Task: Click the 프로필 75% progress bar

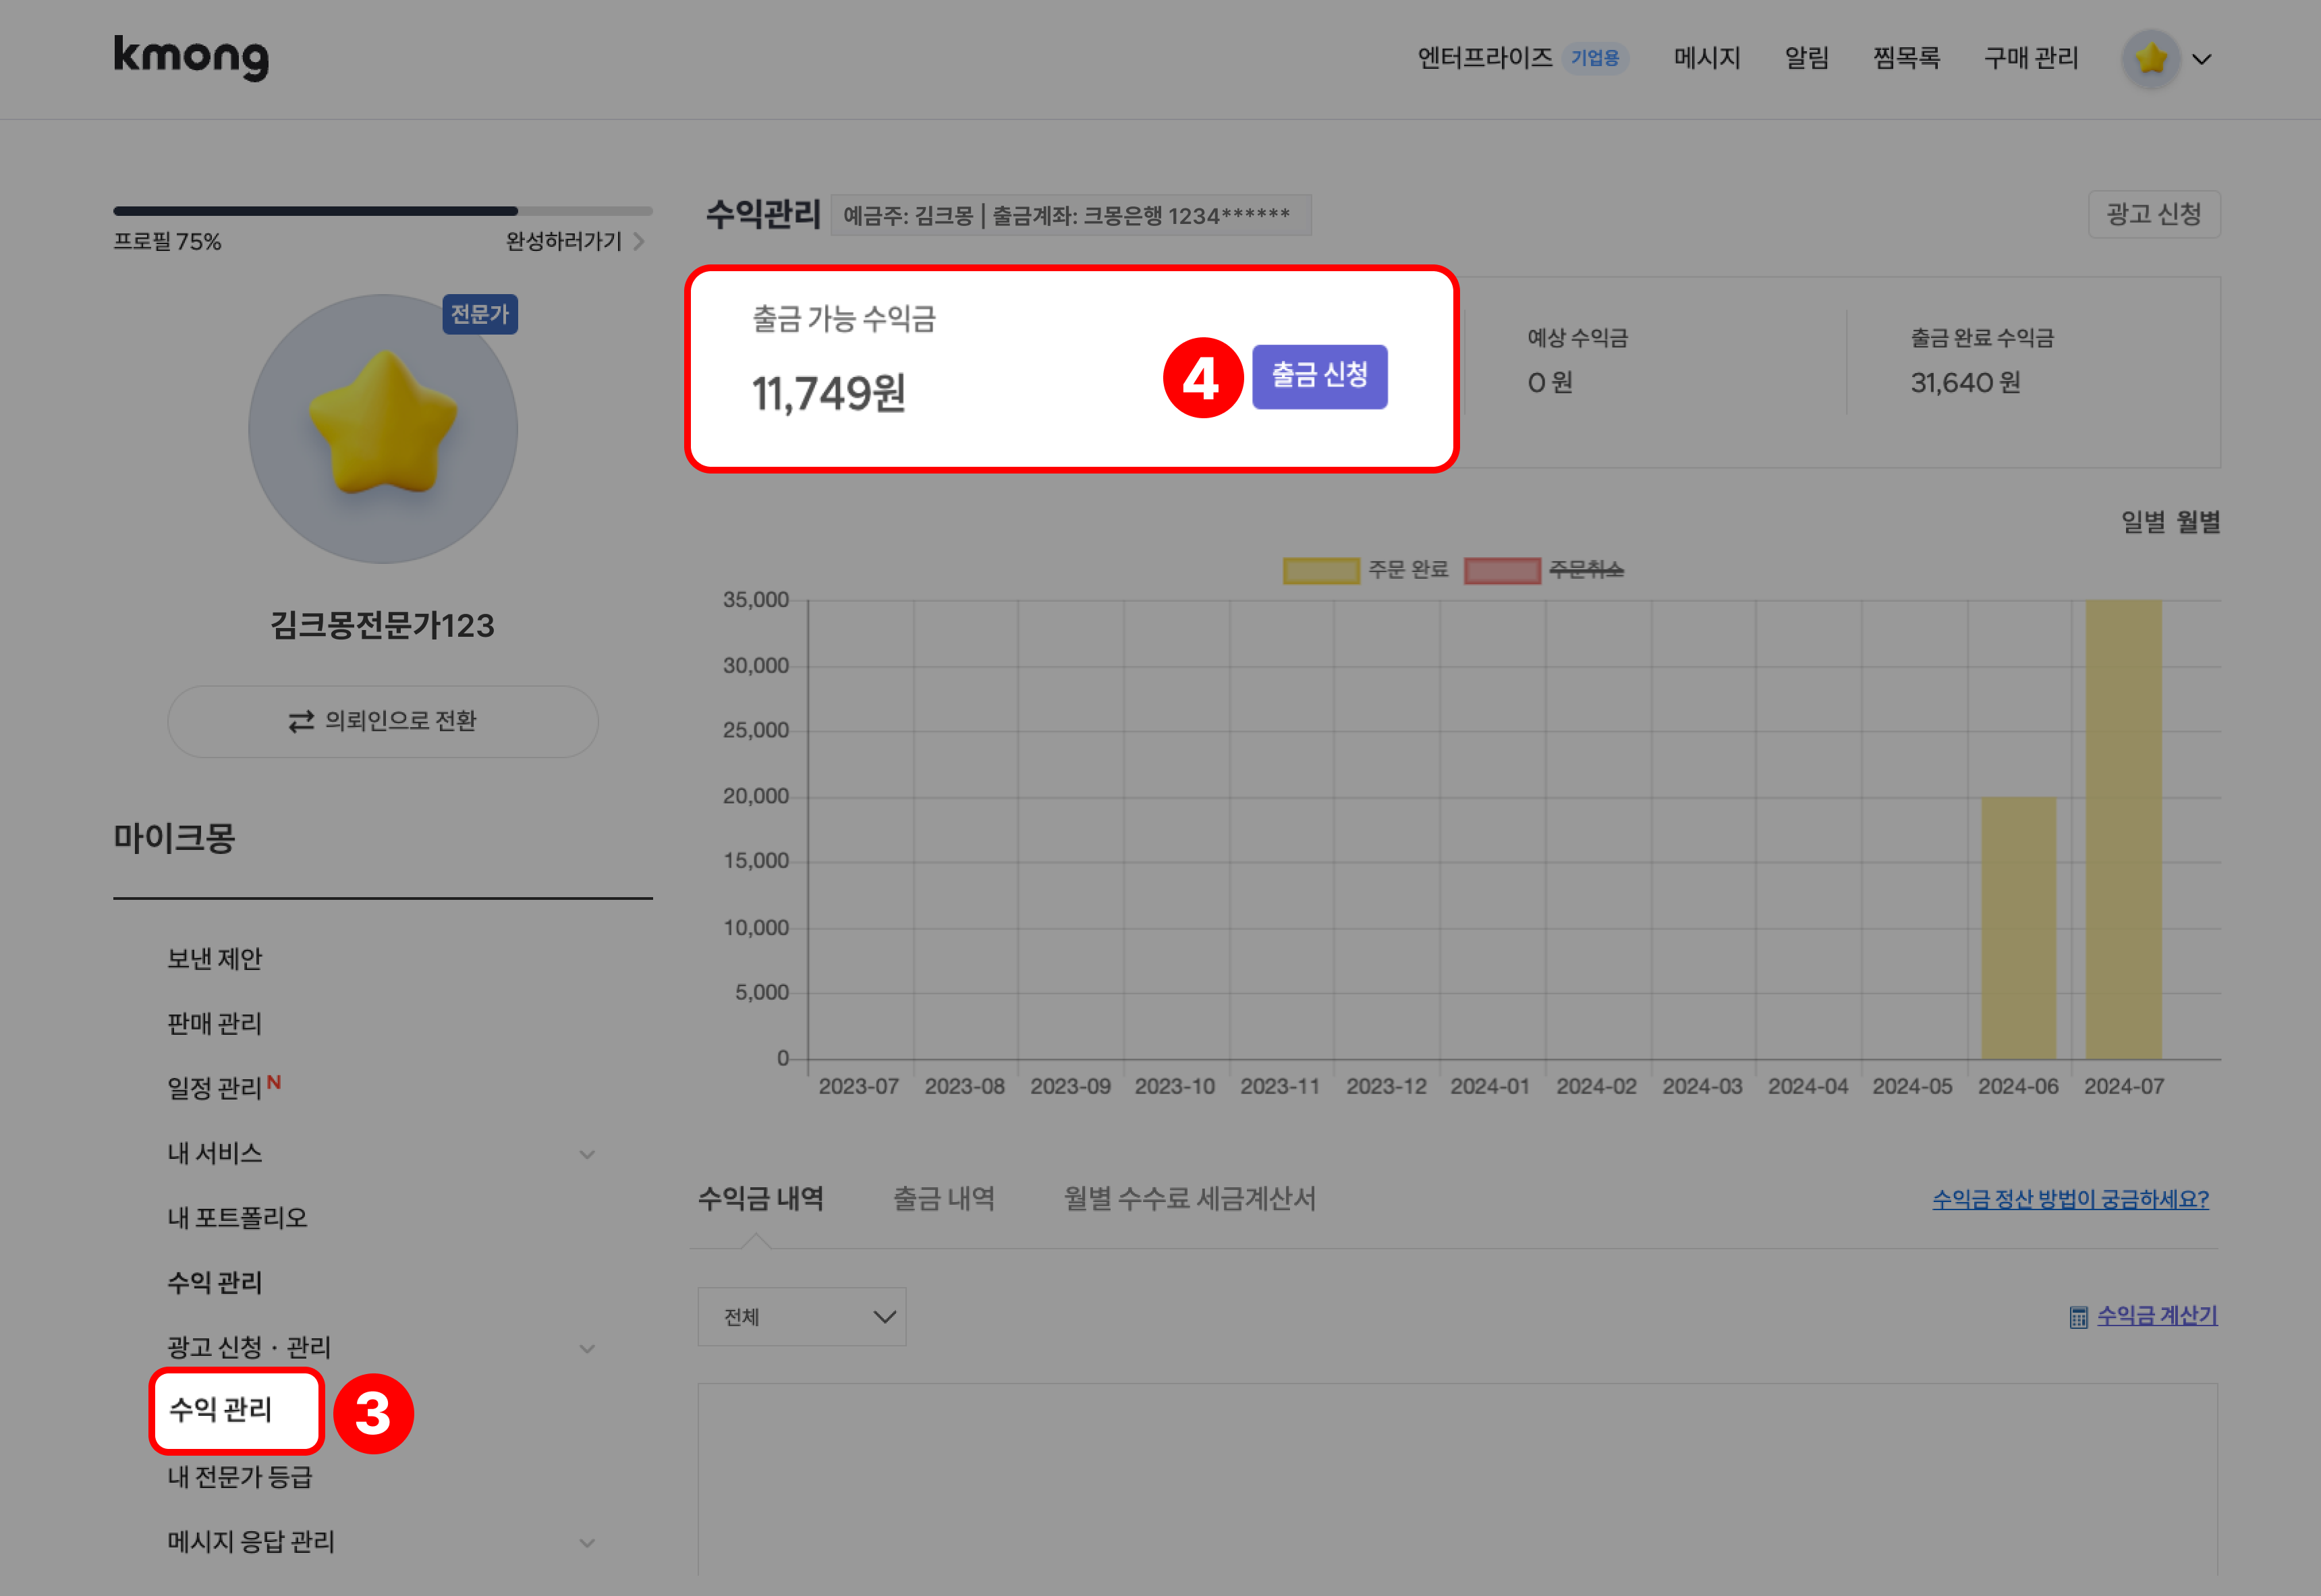Action: 383,211
